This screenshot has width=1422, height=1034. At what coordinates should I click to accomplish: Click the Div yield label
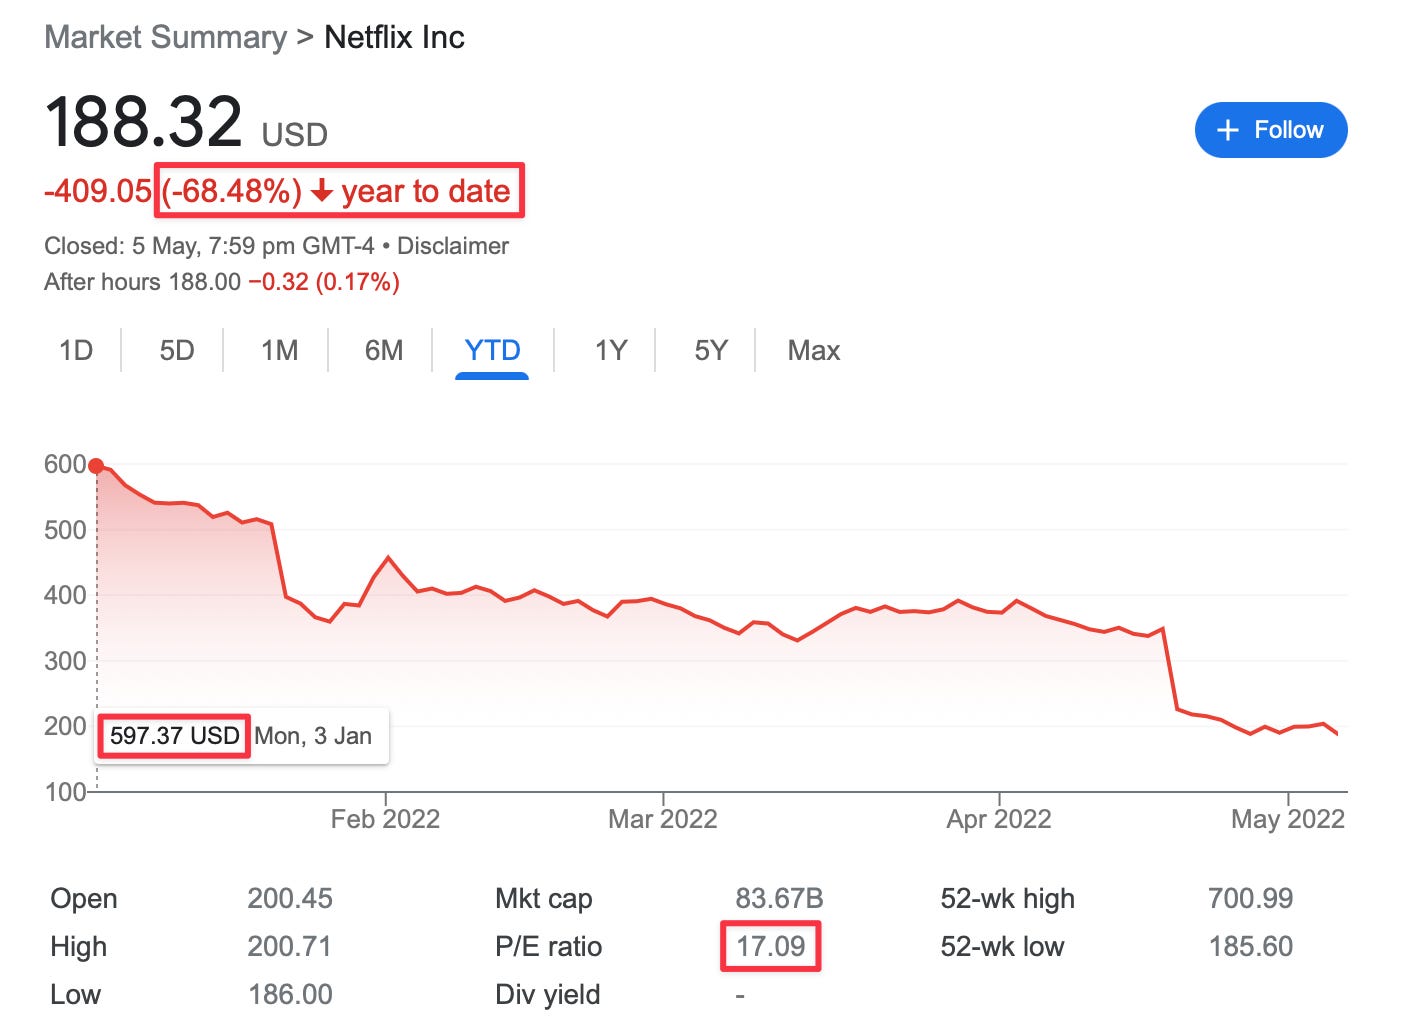coord(548,995)
